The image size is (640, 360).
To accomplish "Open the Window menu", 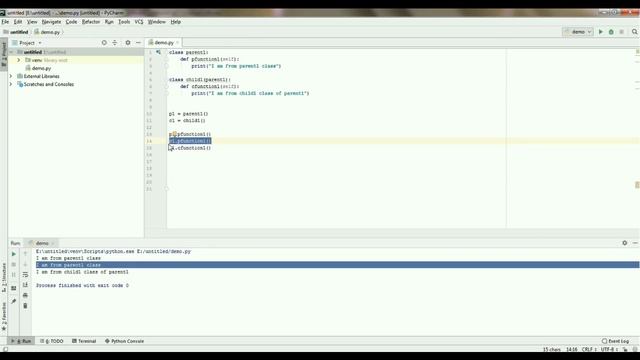I will pyautogui.click(x=157, y=22).
